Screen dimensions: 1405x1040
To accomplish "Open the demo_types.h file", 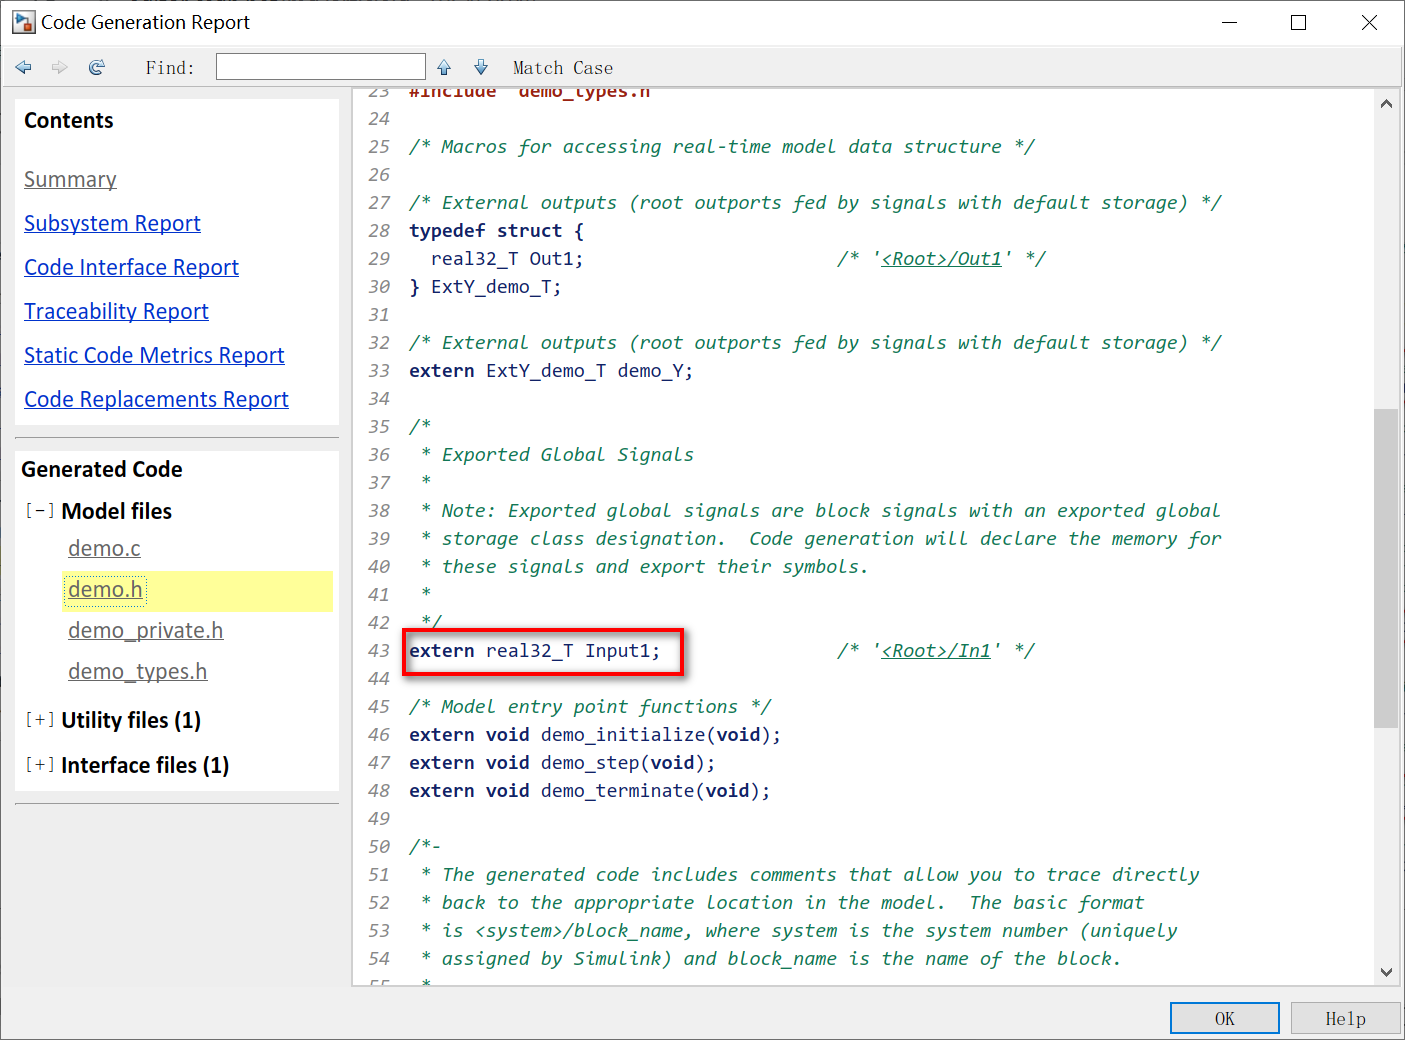I will pos(138,671).
